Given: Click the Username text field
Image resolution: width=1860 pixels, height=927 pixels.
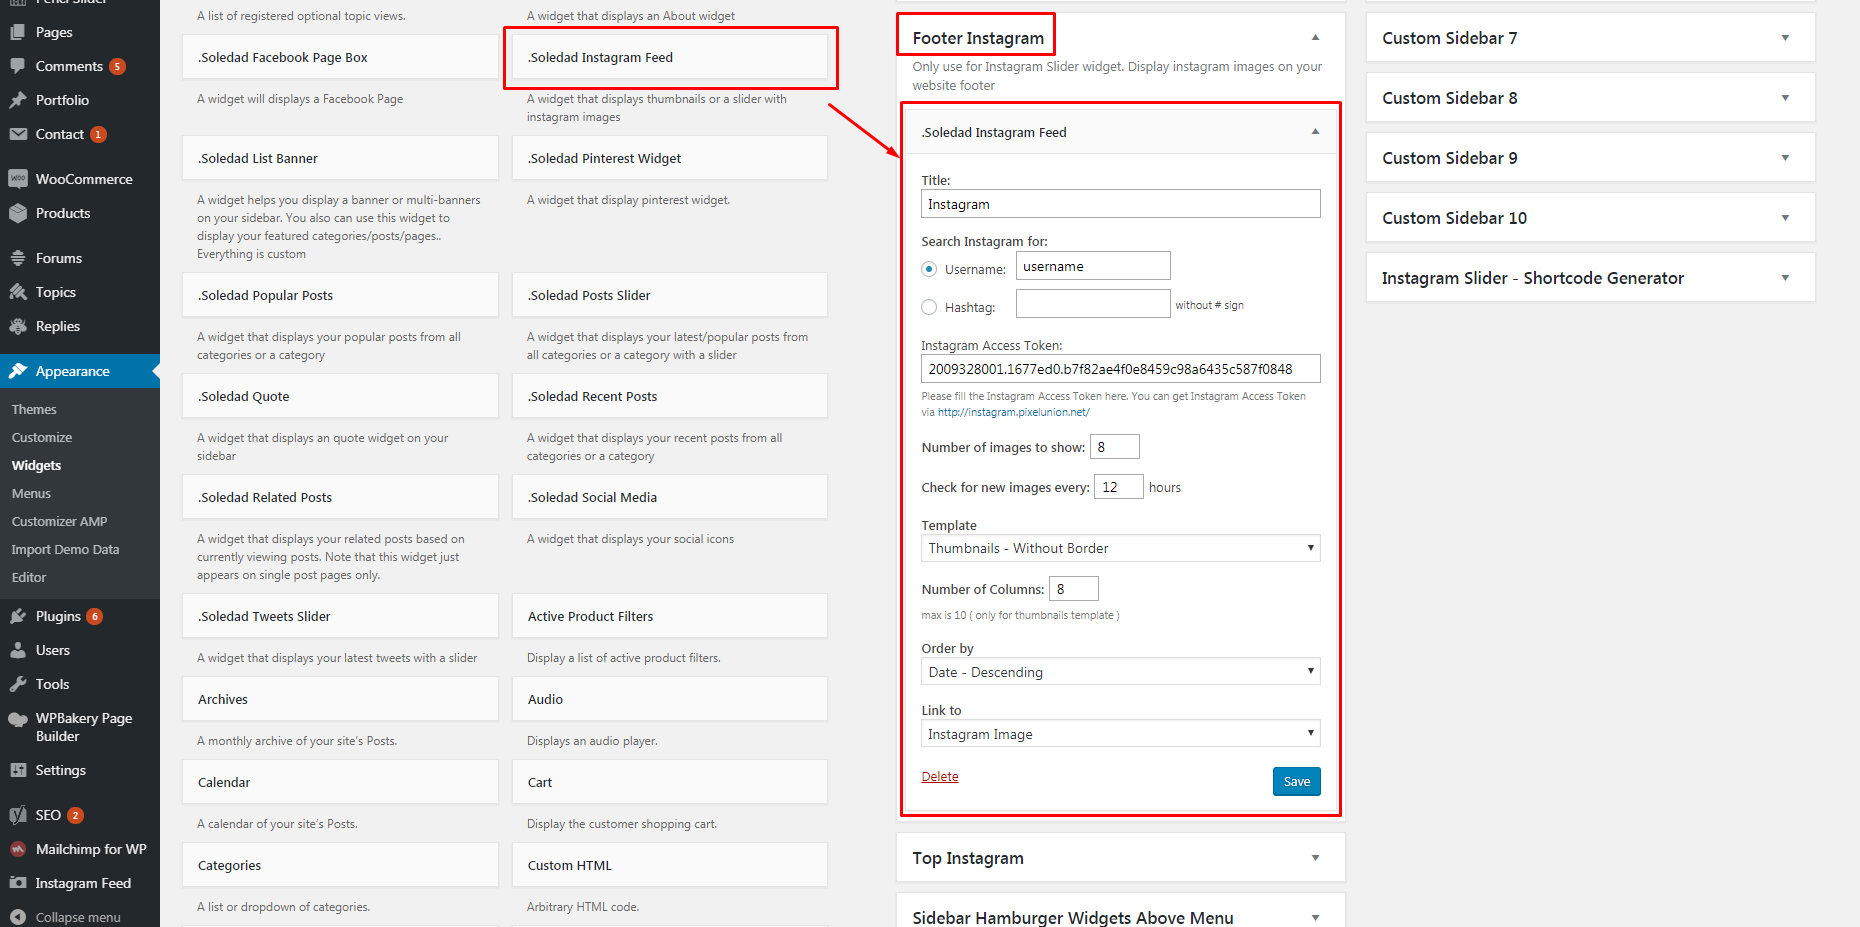Looking at the screenshot, I should click(x=1093, y=266).
